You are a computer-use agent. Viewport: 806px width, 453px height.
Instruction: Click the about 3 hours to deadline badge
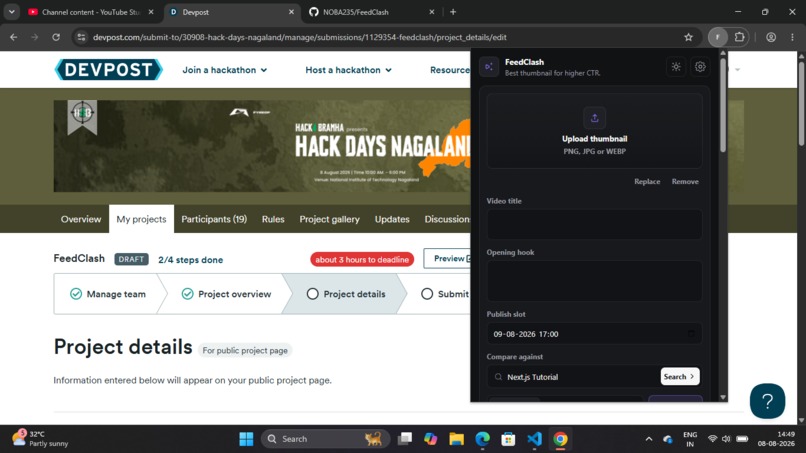pyautogui.click(x=362, y=260)
